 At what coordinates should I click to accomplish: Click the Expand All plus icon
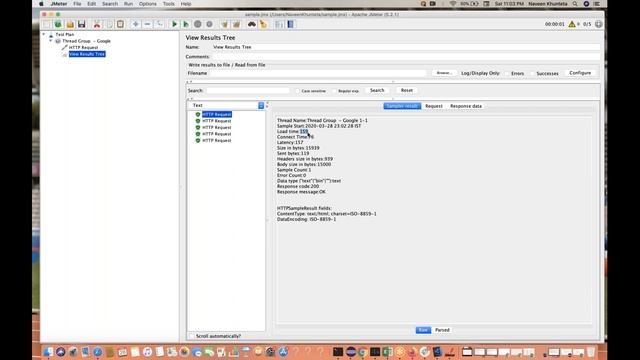(136, 24)
